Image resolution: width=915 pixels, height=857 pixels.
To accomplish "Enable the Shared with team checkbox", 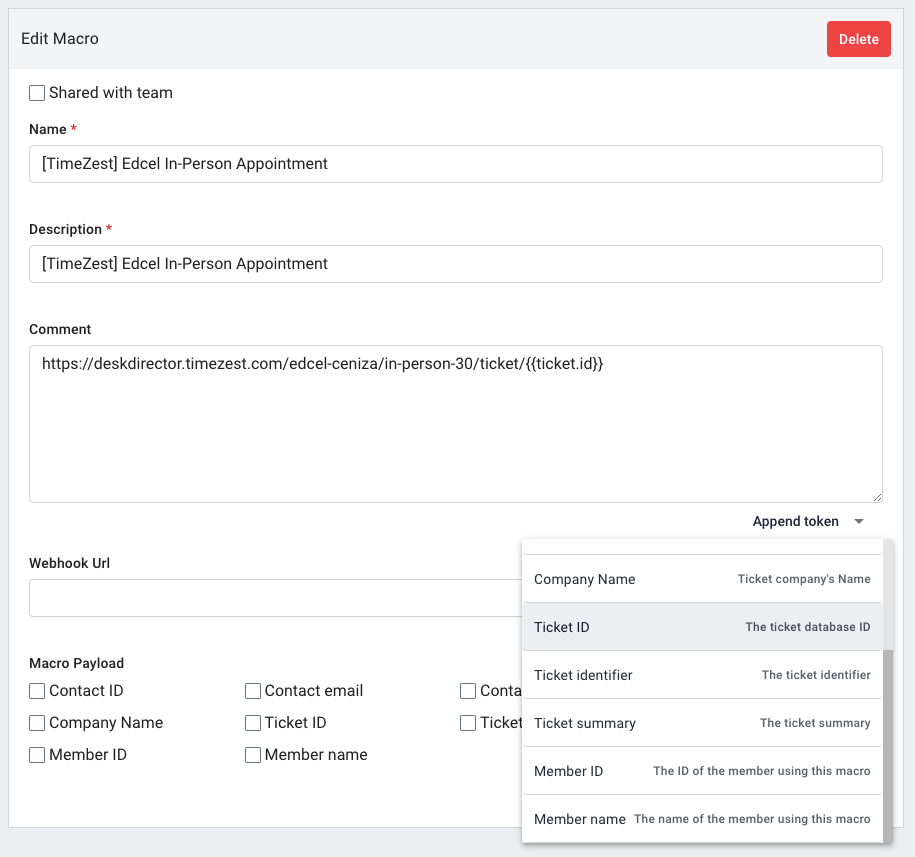I will click(37, 93).
